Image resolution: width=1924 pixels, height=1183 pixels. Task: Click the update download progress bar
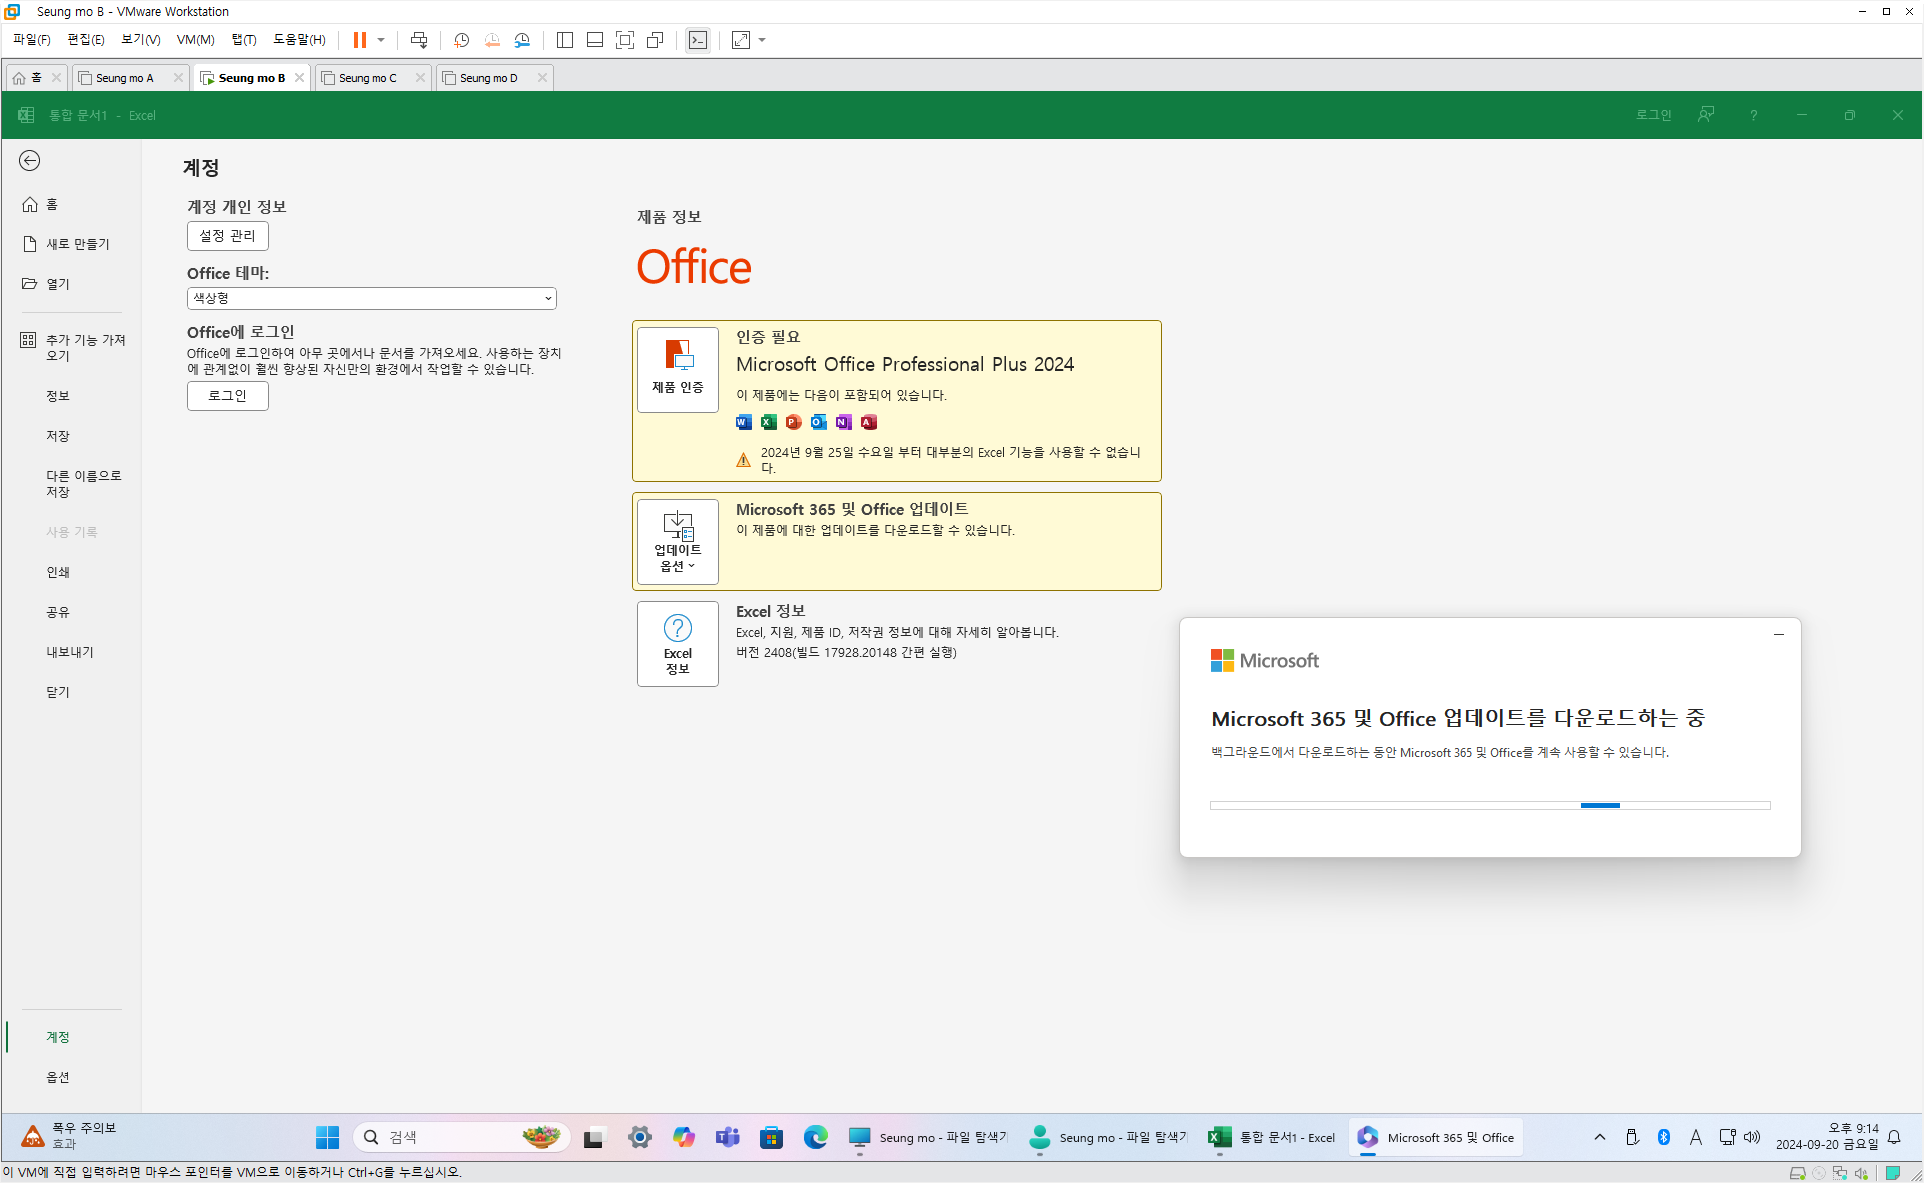pyautogui.click(x=1490, y=805)
